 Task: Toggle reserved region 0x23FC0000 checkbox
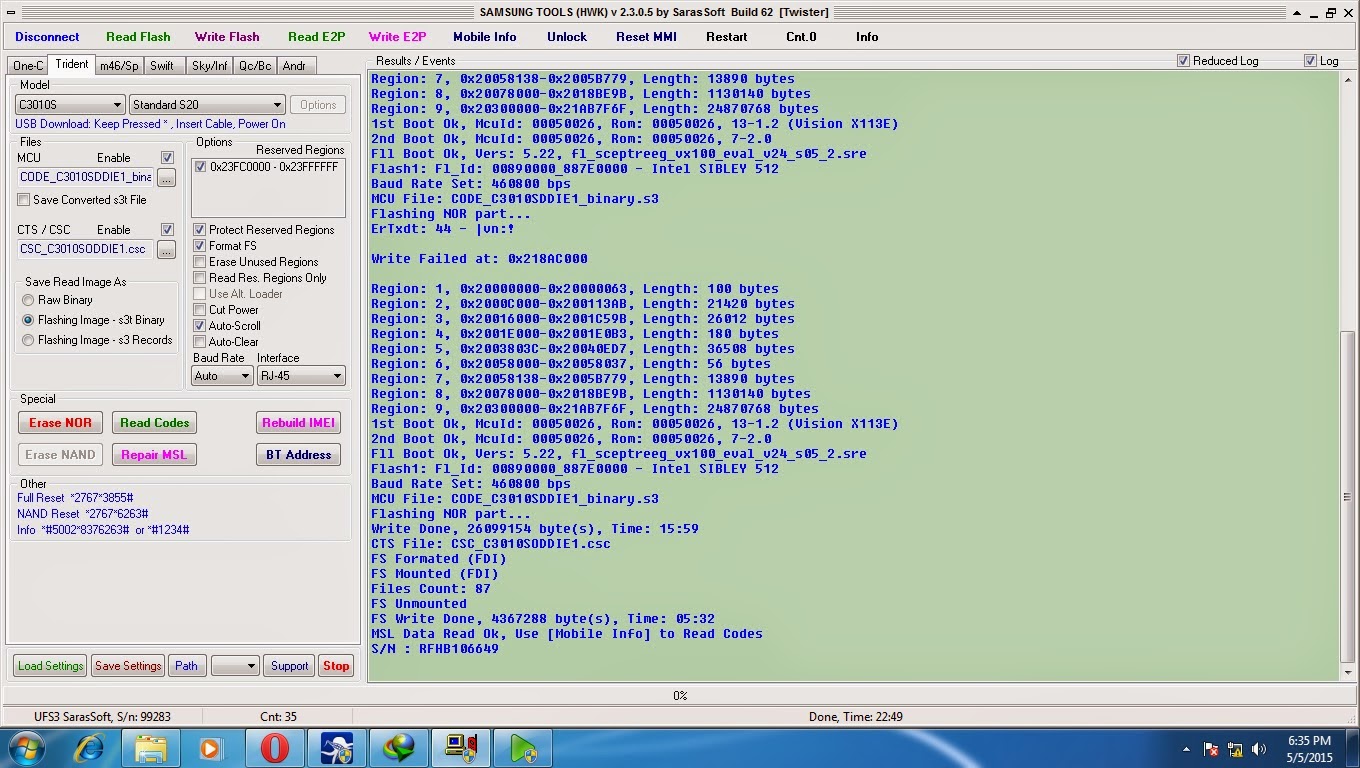tap(201, 167)
